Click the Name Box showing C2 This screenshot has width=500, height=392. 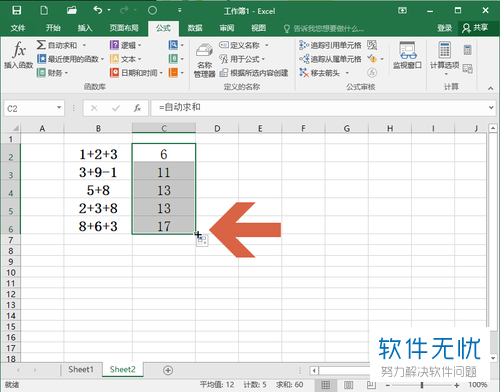coord(31,108)
